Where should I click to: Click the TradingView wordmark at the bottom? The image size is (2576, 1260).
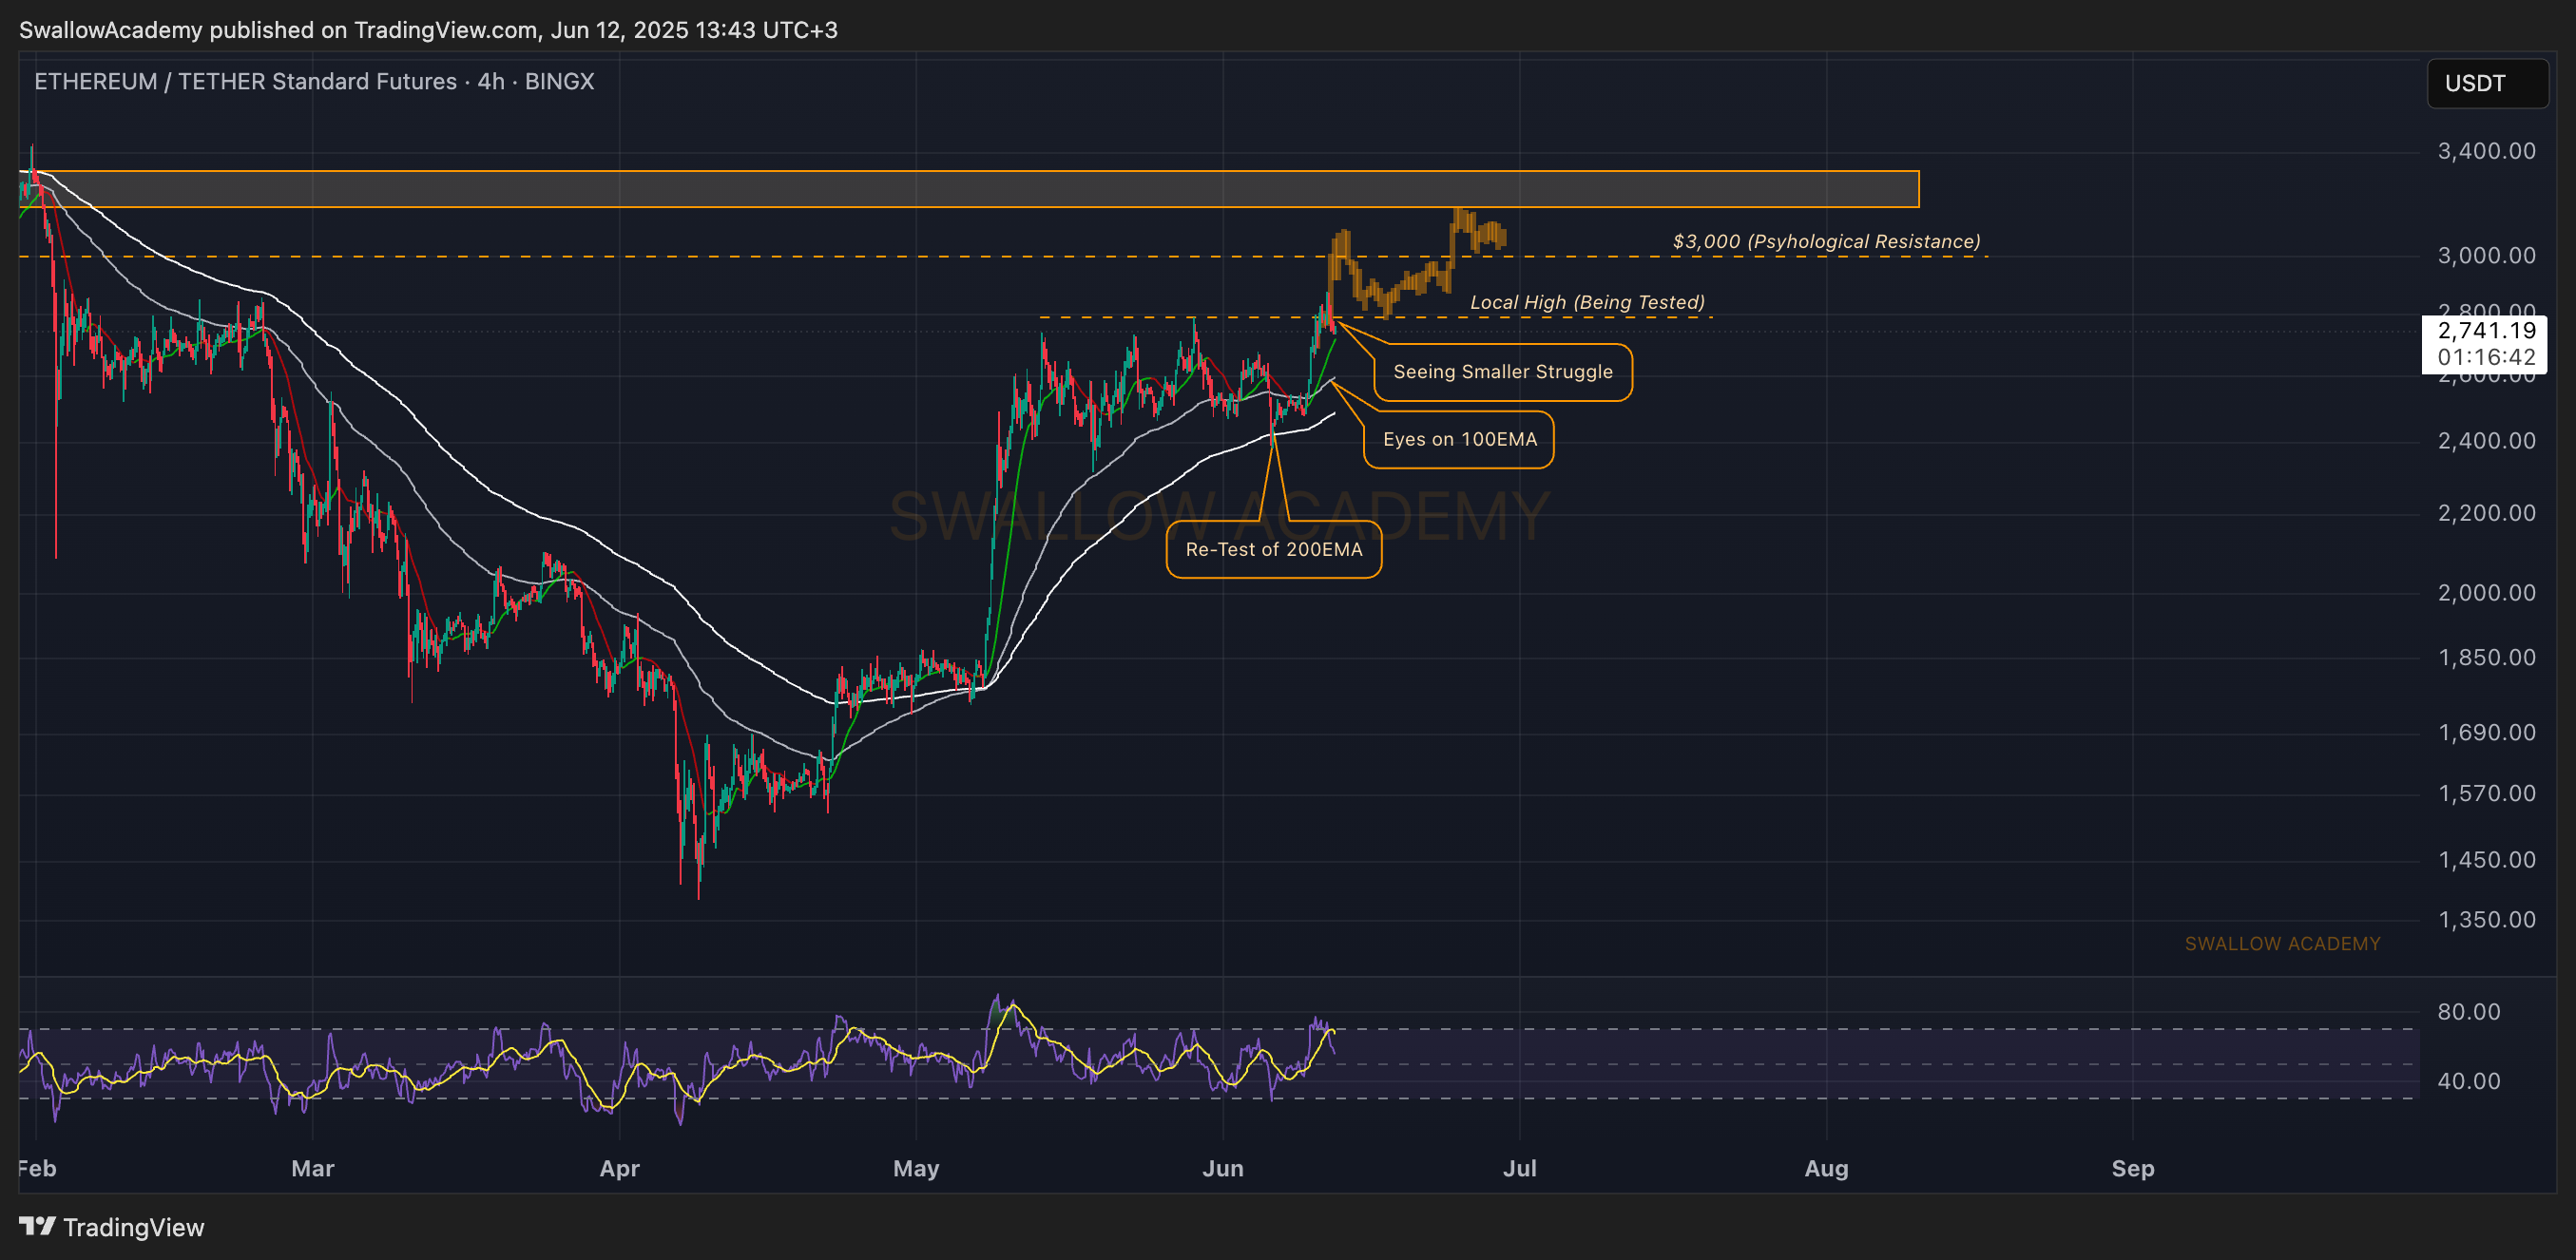[x=133, y=1227]
